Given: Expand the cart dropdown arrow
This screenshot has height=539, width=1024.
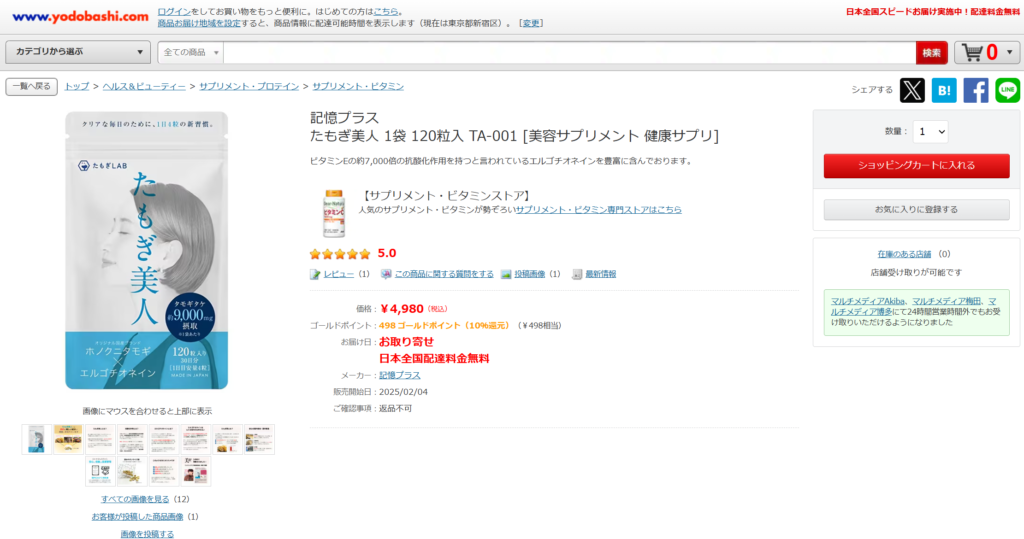Looking at the screenshot, I should tap(1010, 52).
